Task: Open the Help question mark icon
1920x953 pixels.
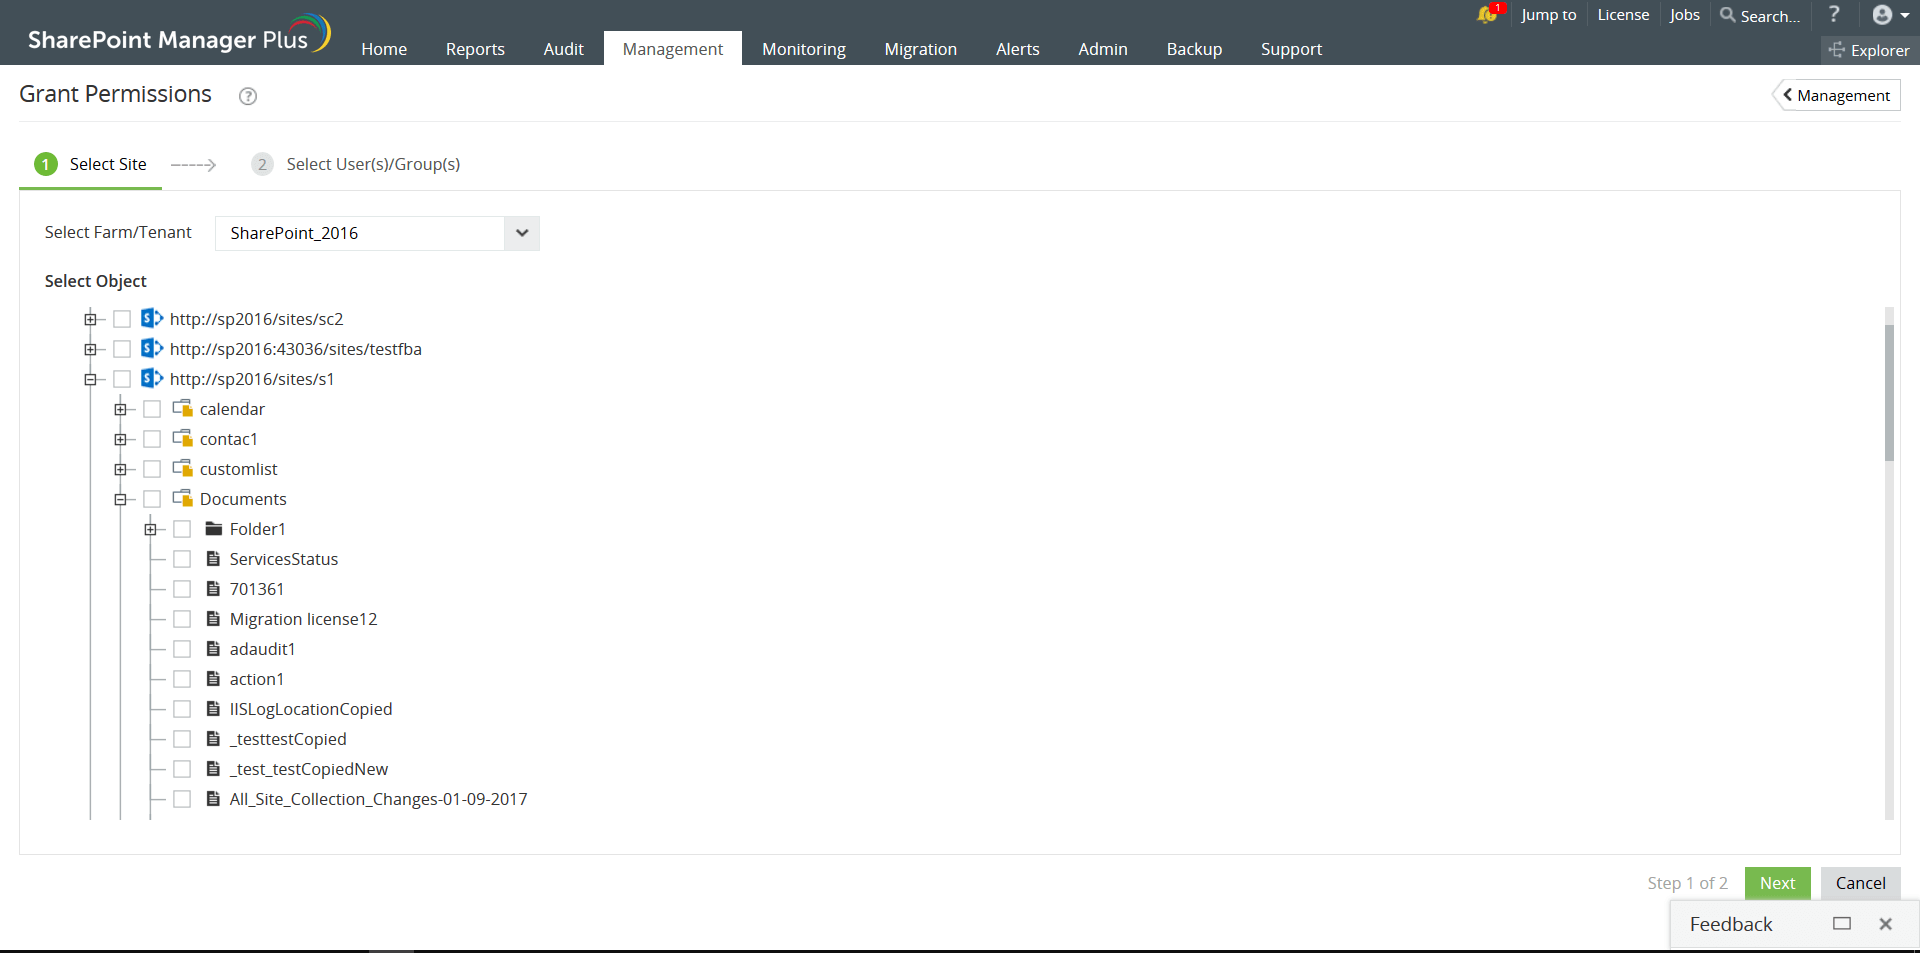Action: (1836, 15)
